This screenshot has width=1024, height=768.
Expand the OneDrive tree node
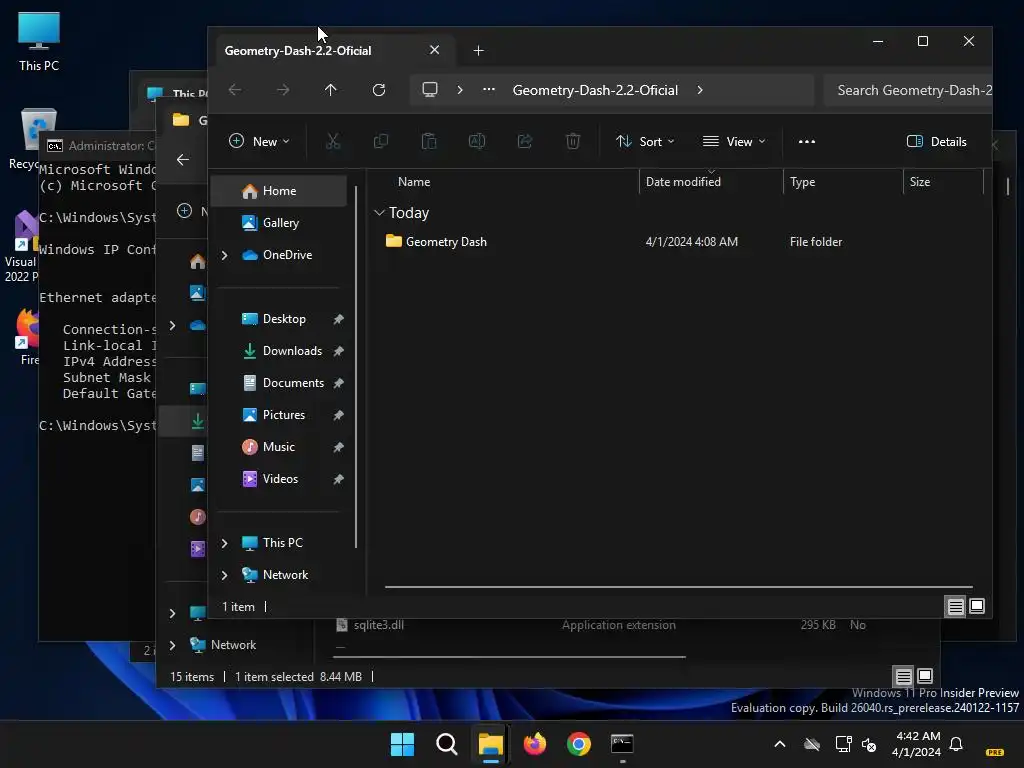click(224, 255)
